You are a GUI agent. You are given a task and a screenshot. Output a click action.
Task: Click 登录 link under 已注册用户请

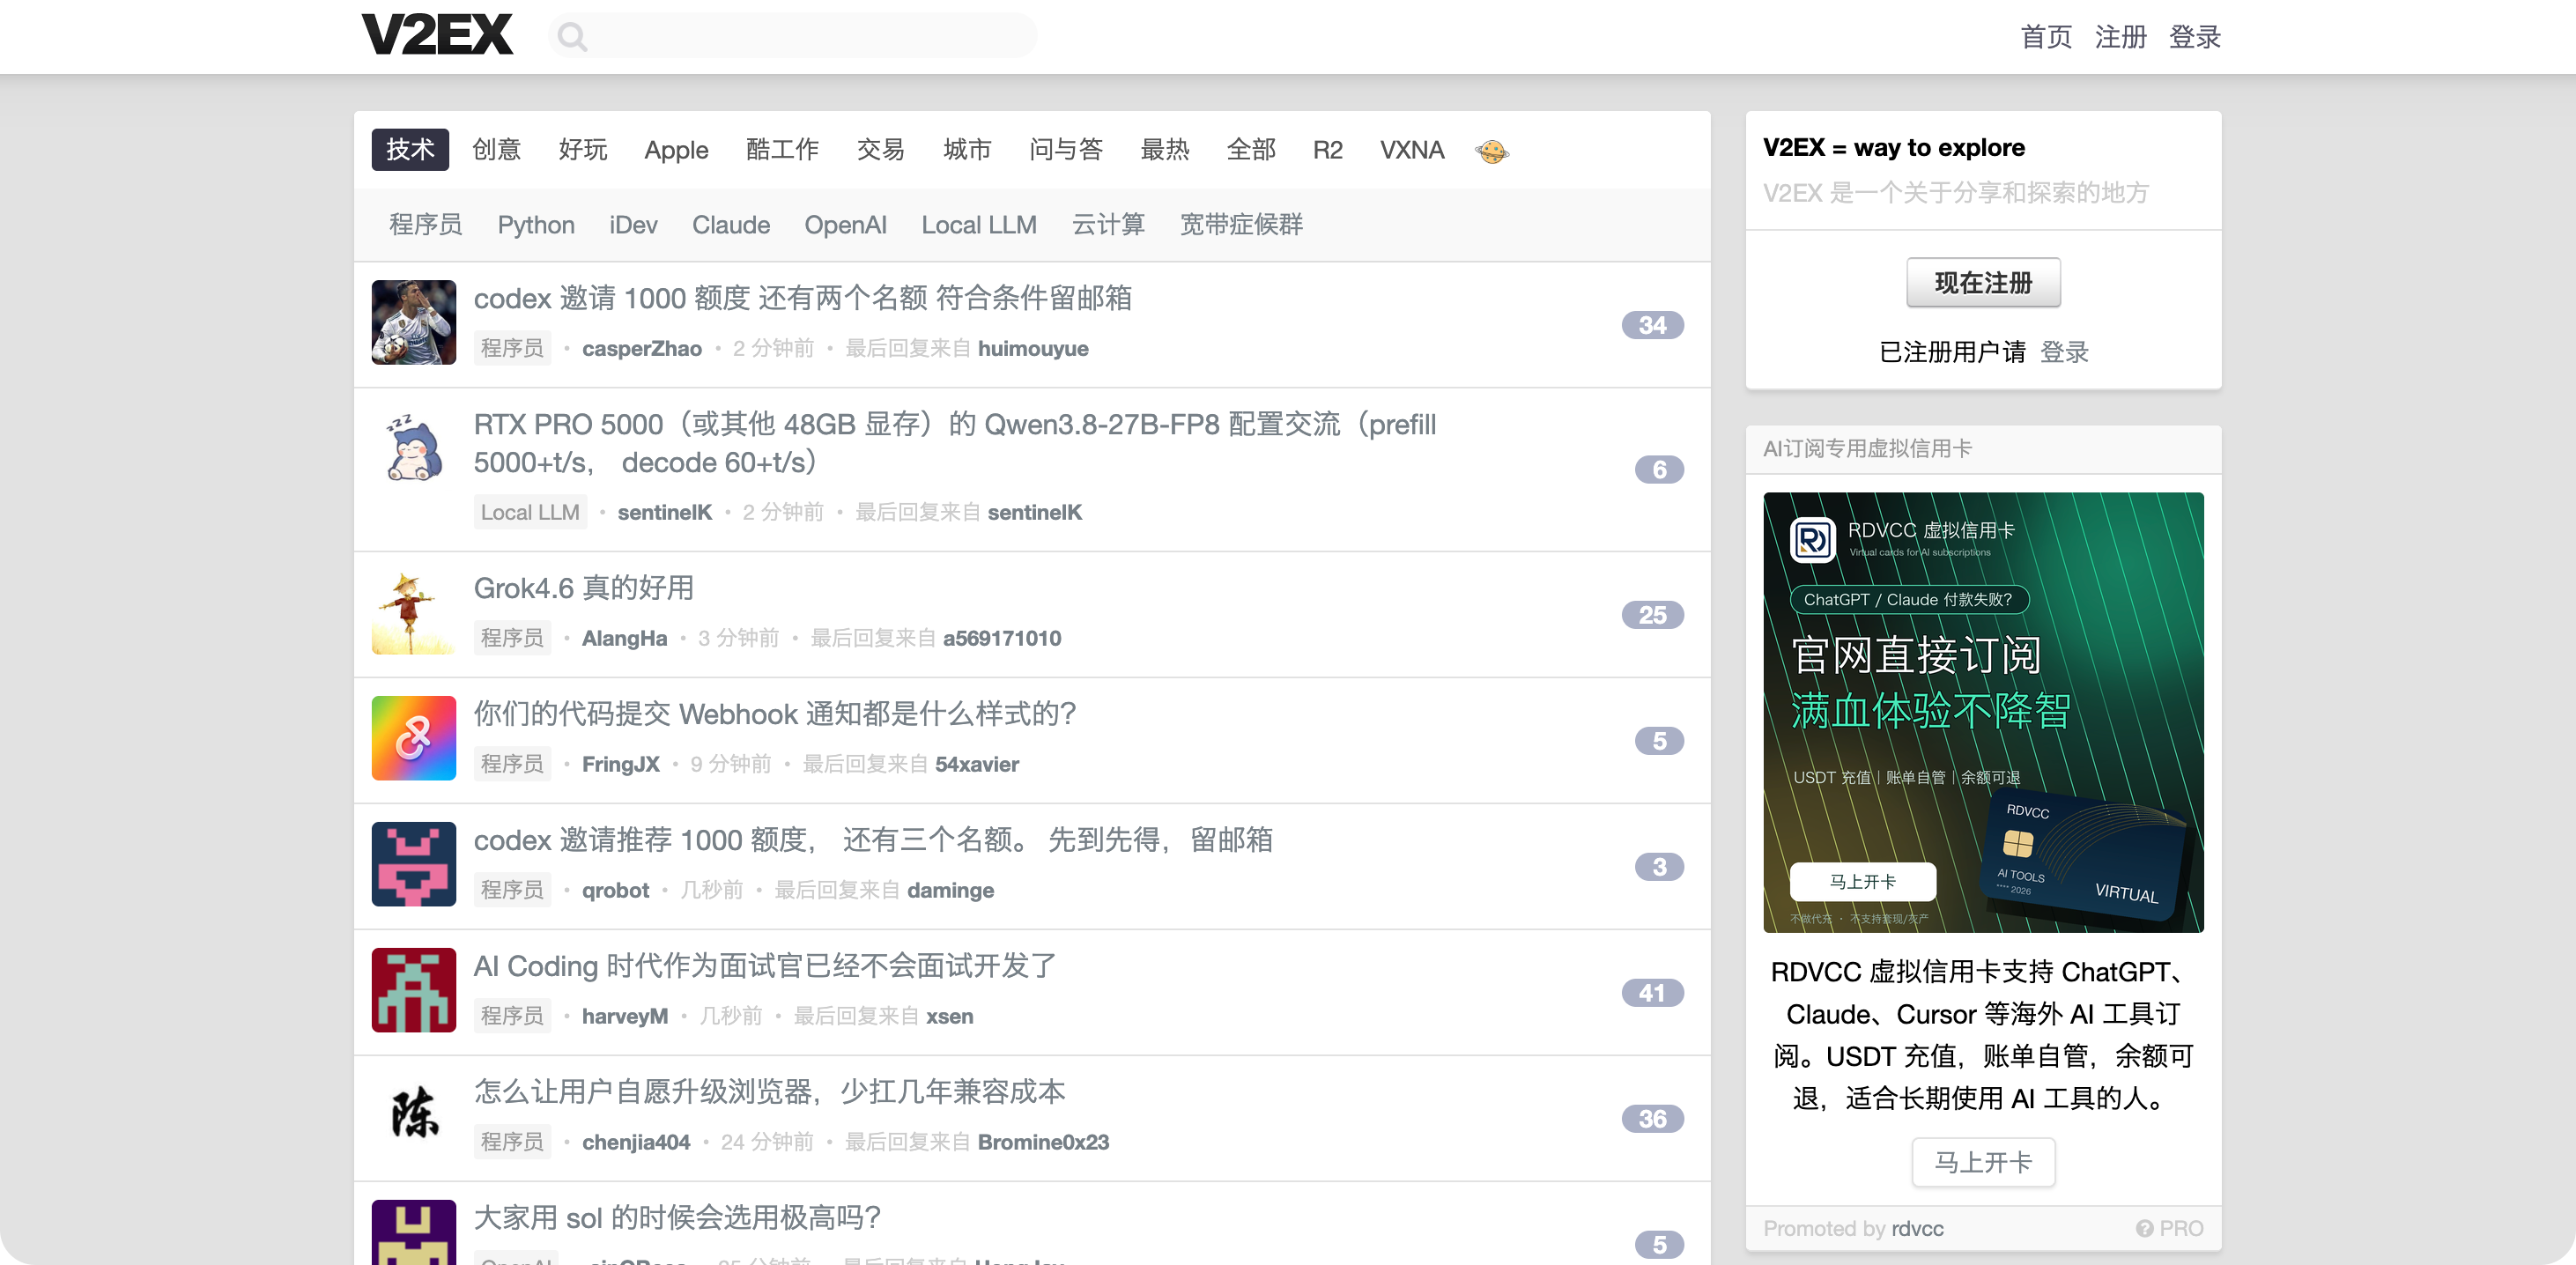(x=2064, y=352)
